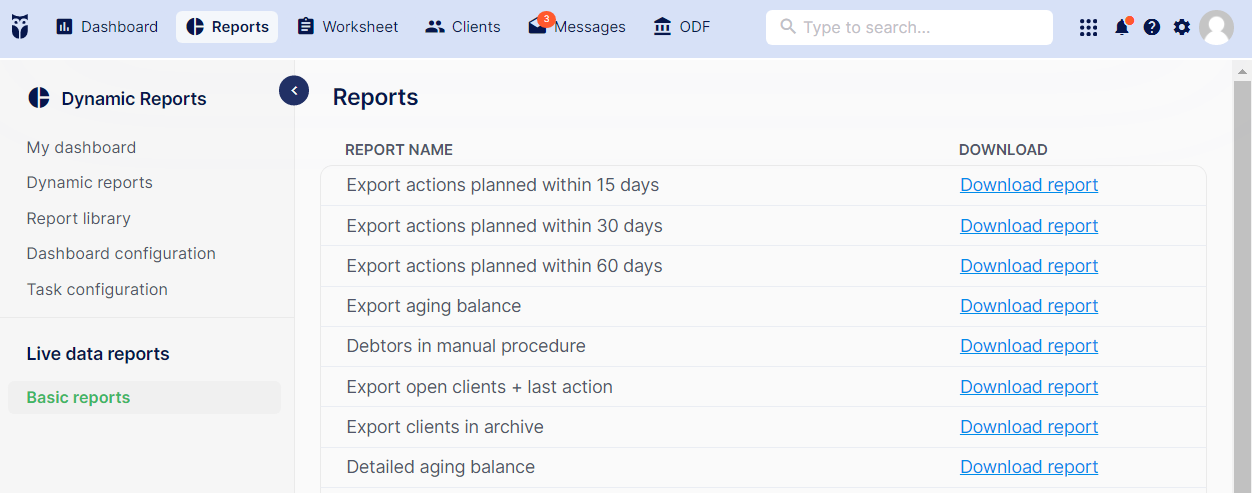Download Debtors in manual procedure report
The height and width of the screenshot is (493, 1252).
pyautogui.click(x=1029, y=346)
